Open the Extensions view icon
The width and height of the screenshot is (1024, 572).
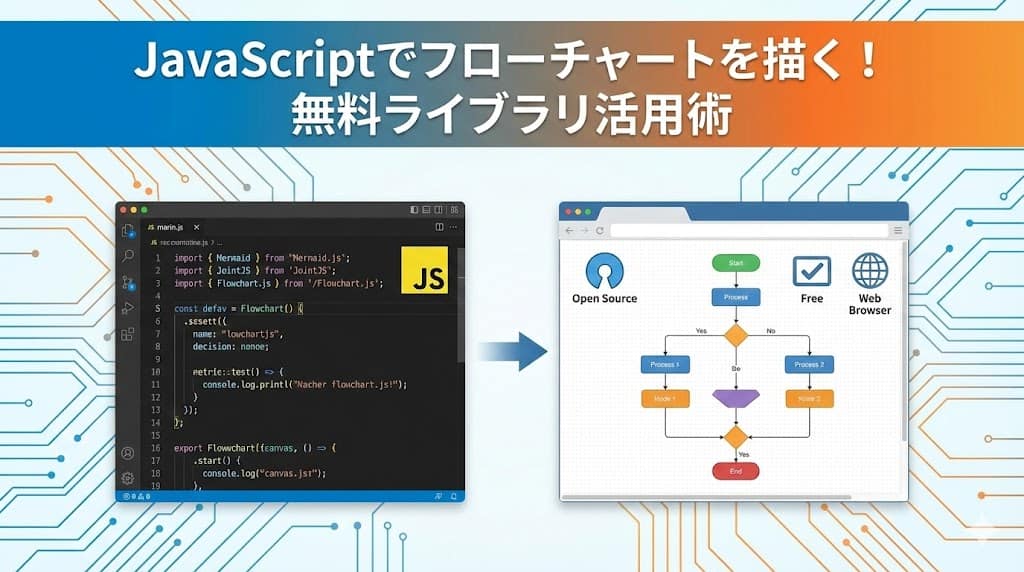128,334
